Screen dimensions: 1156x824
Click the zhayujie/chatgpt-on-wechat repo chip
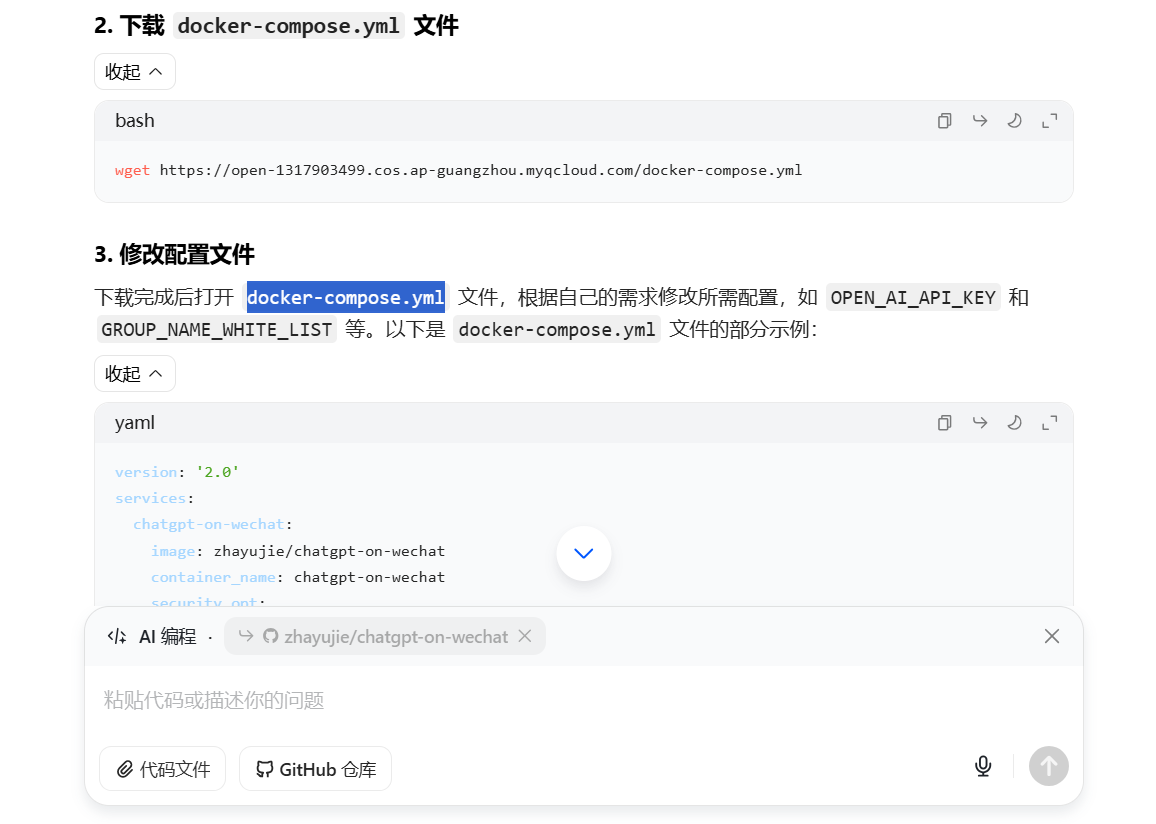[386, 636]
